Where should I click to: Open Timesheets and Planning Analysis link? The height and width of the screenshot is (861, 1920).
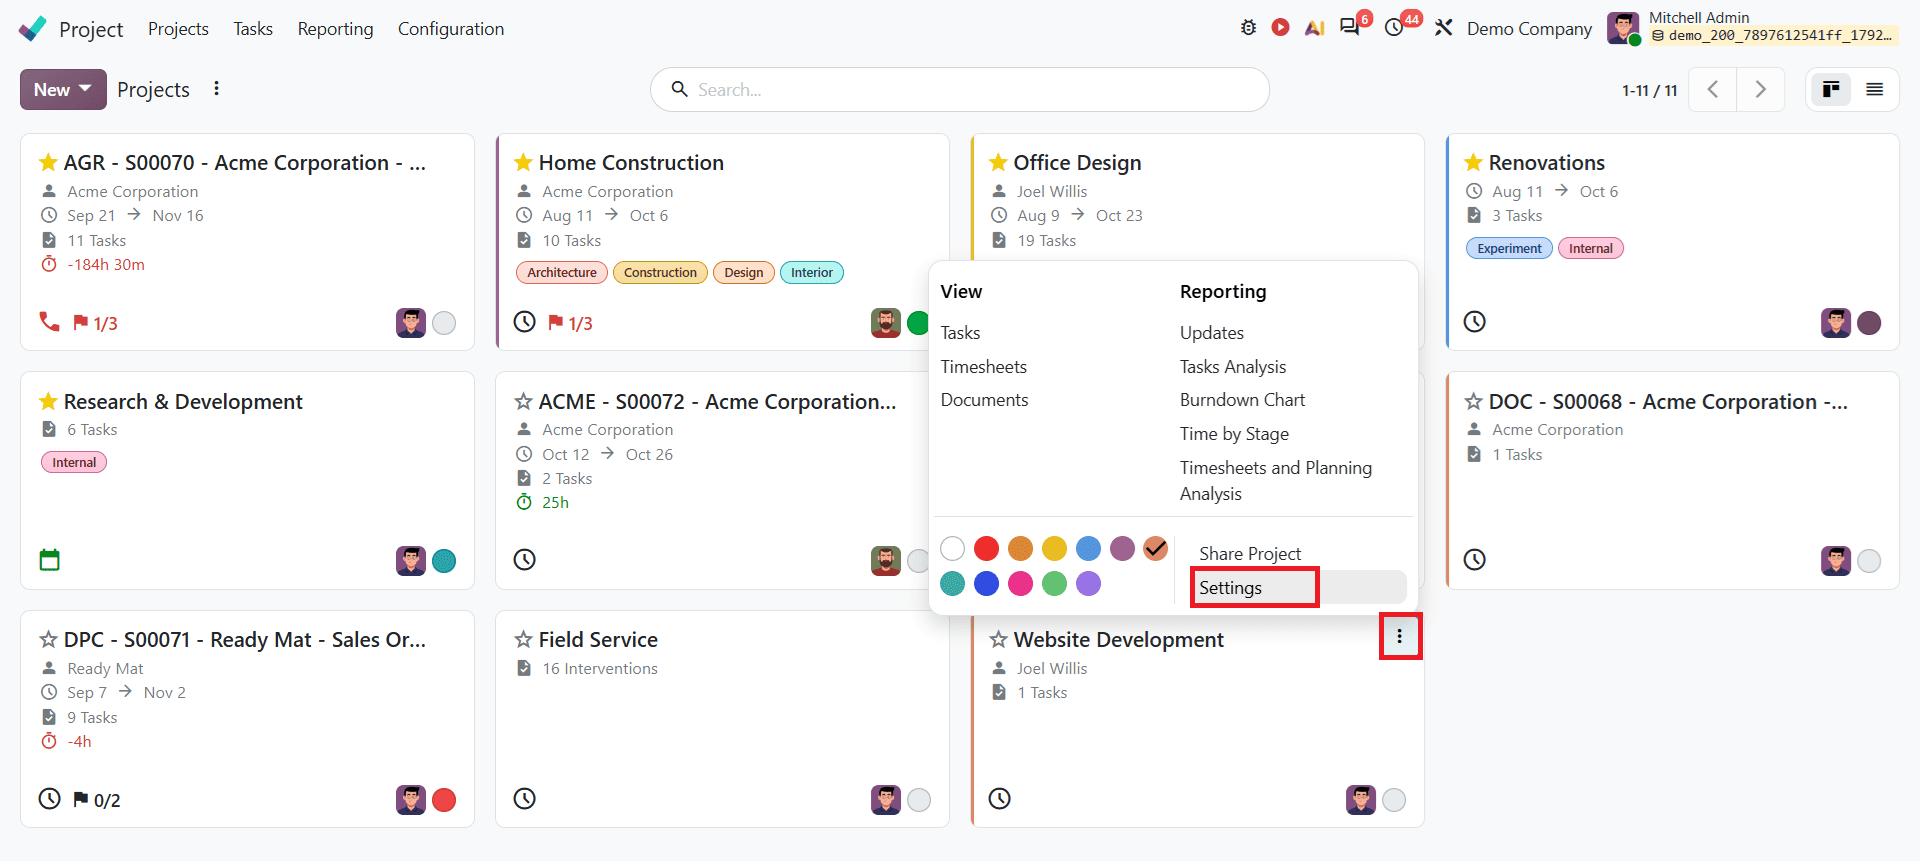point(1276,481)
